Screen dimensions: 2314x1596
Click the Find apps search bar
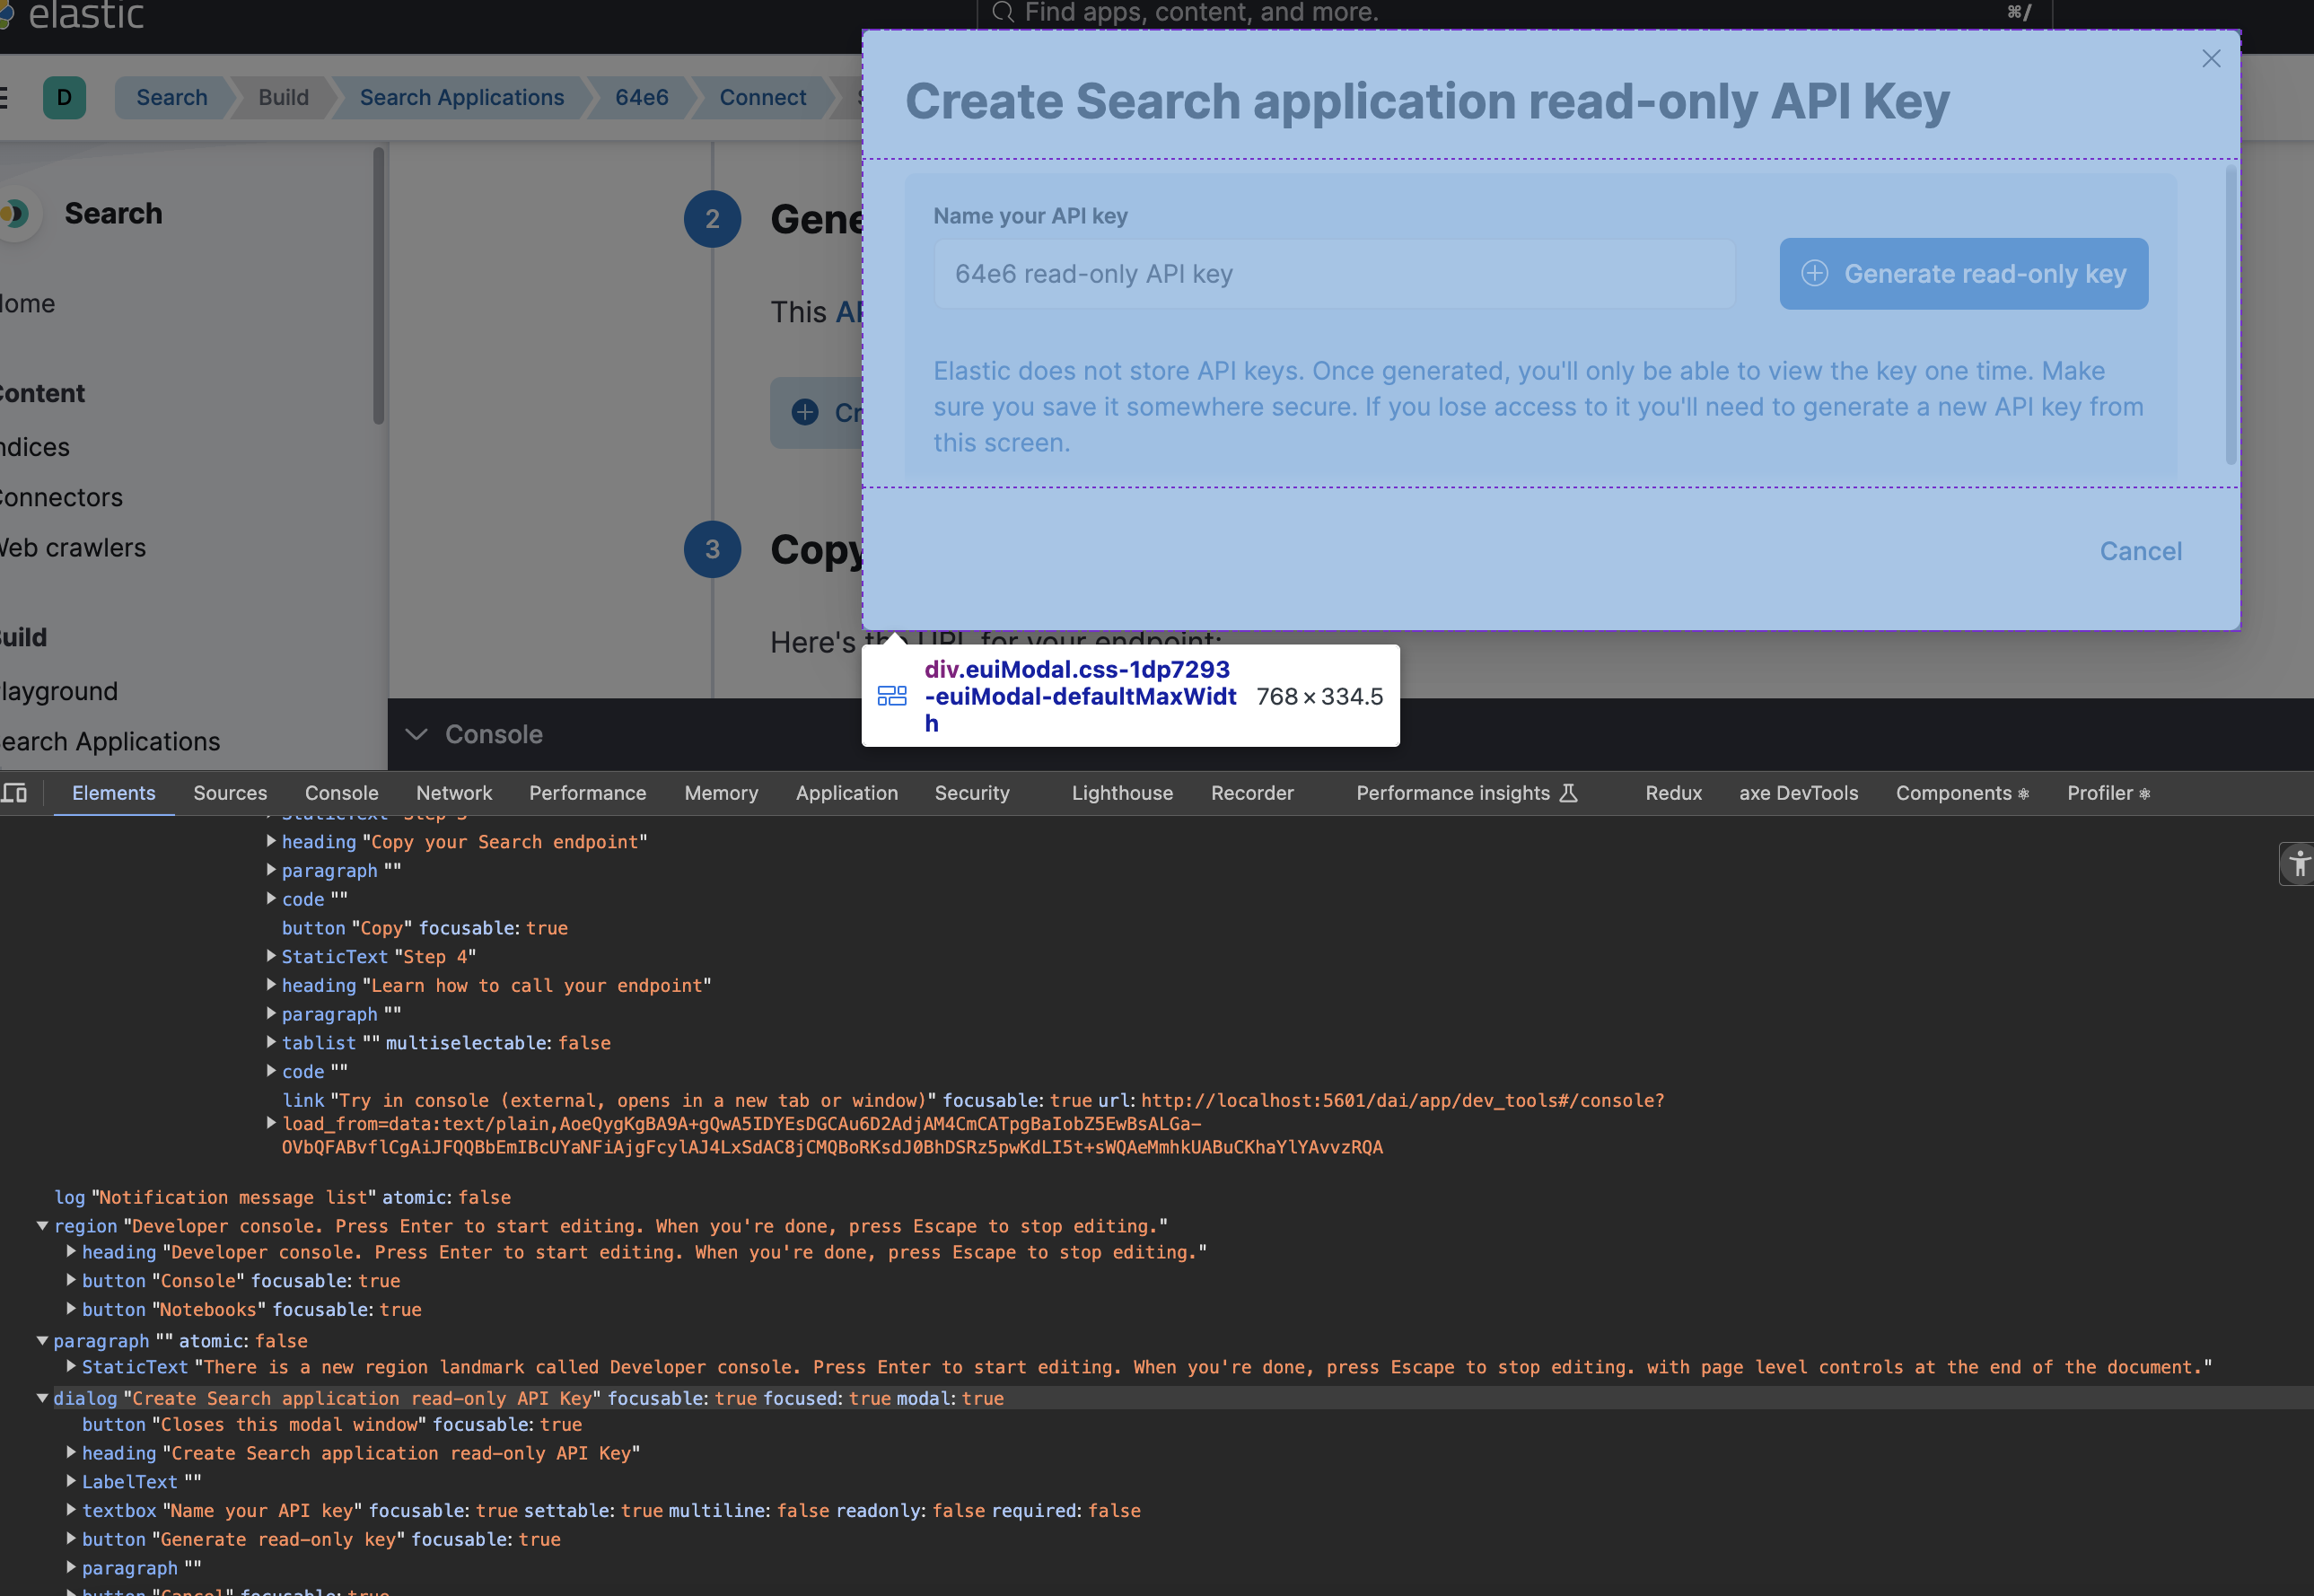[1514, 13]
